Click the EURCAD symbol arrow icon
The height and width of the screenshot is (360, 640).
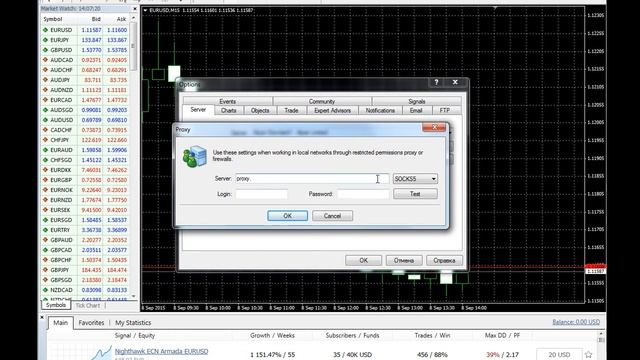pyautogui.click(x=45, y=100)
